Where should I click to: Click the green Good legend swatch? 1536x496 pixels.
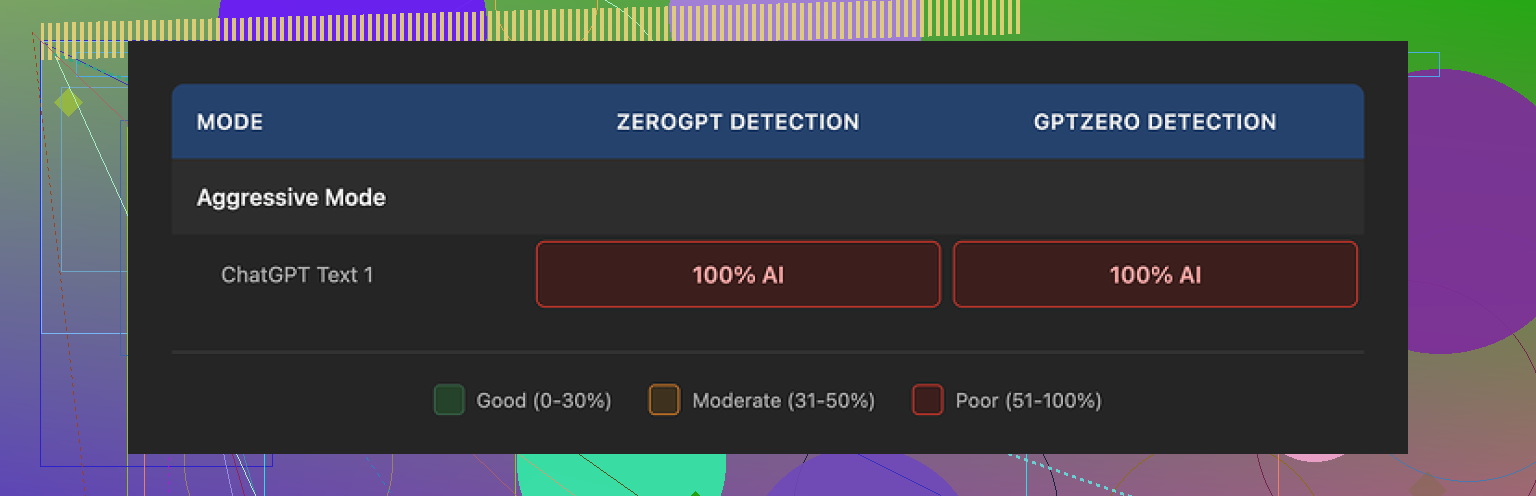(x=449, y=400)
